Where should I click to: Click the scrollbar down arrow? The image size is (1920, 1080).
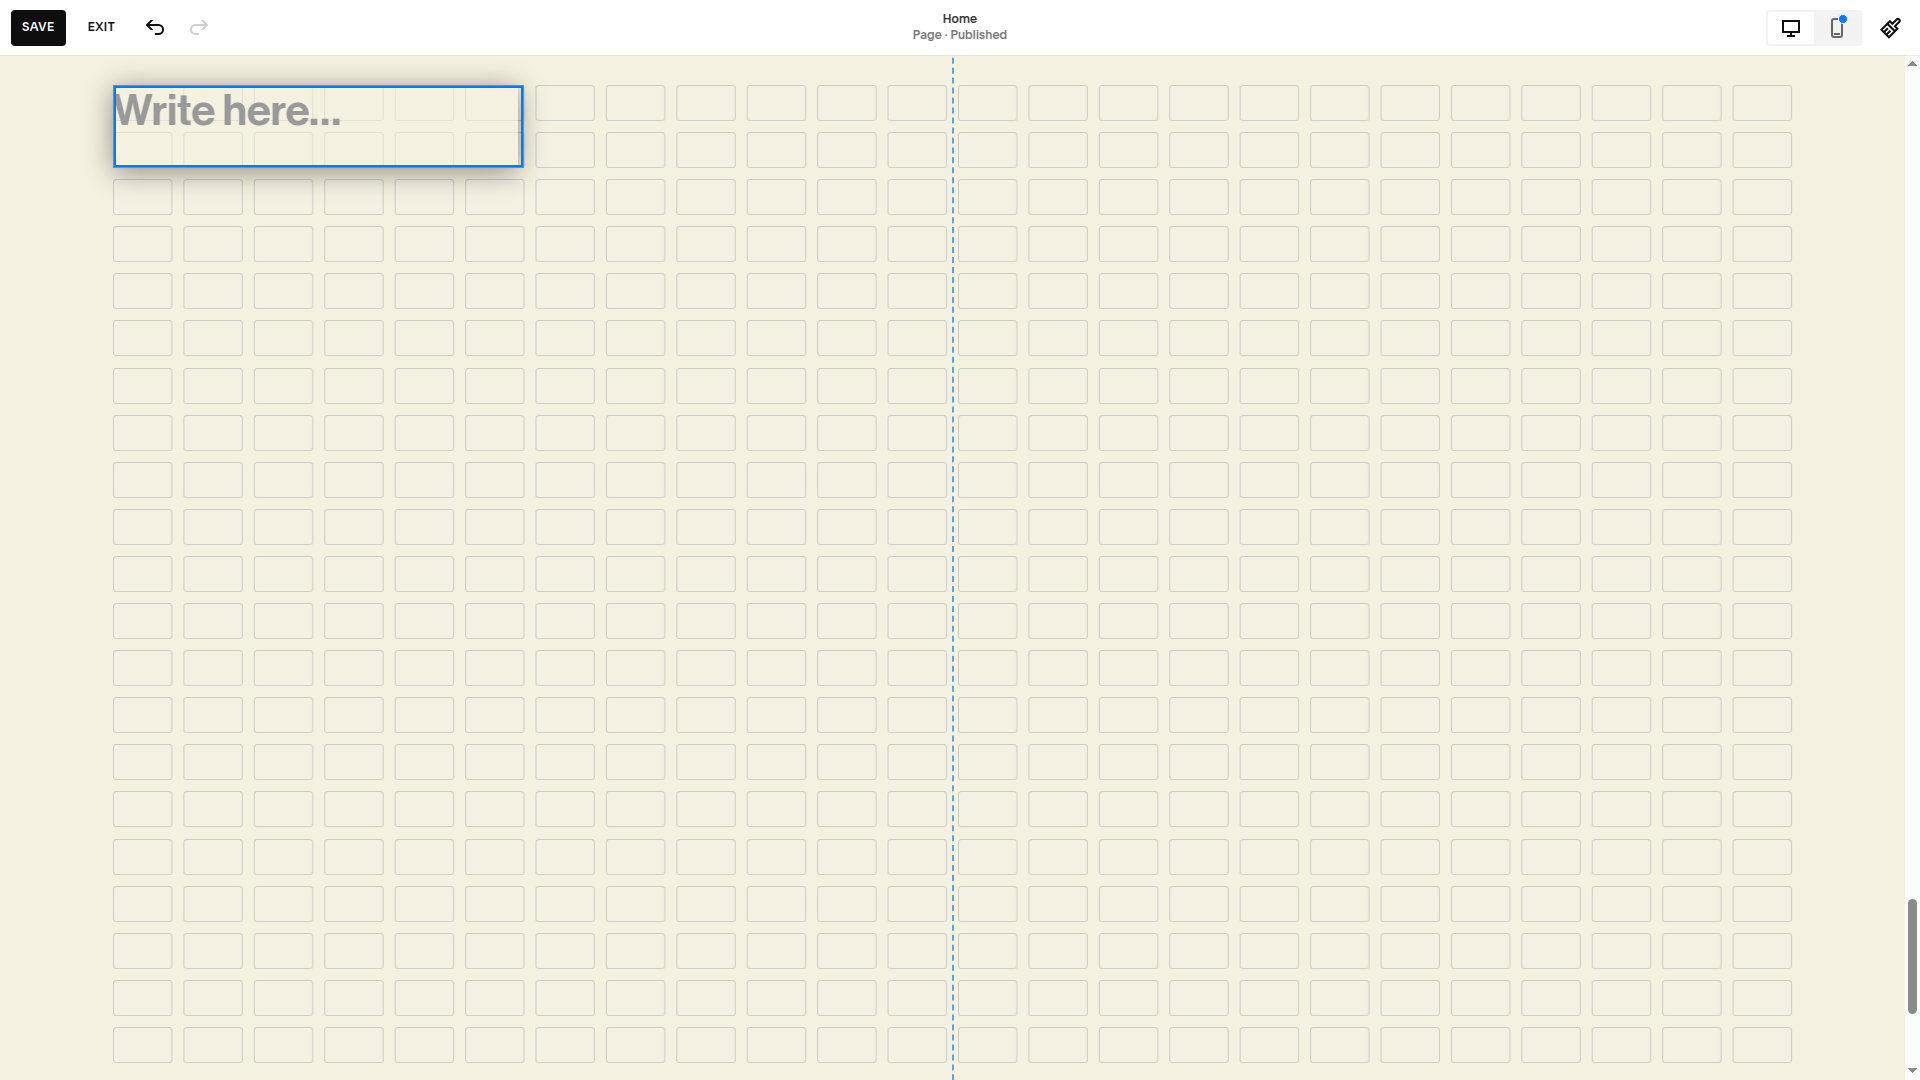[1911, 1068]
